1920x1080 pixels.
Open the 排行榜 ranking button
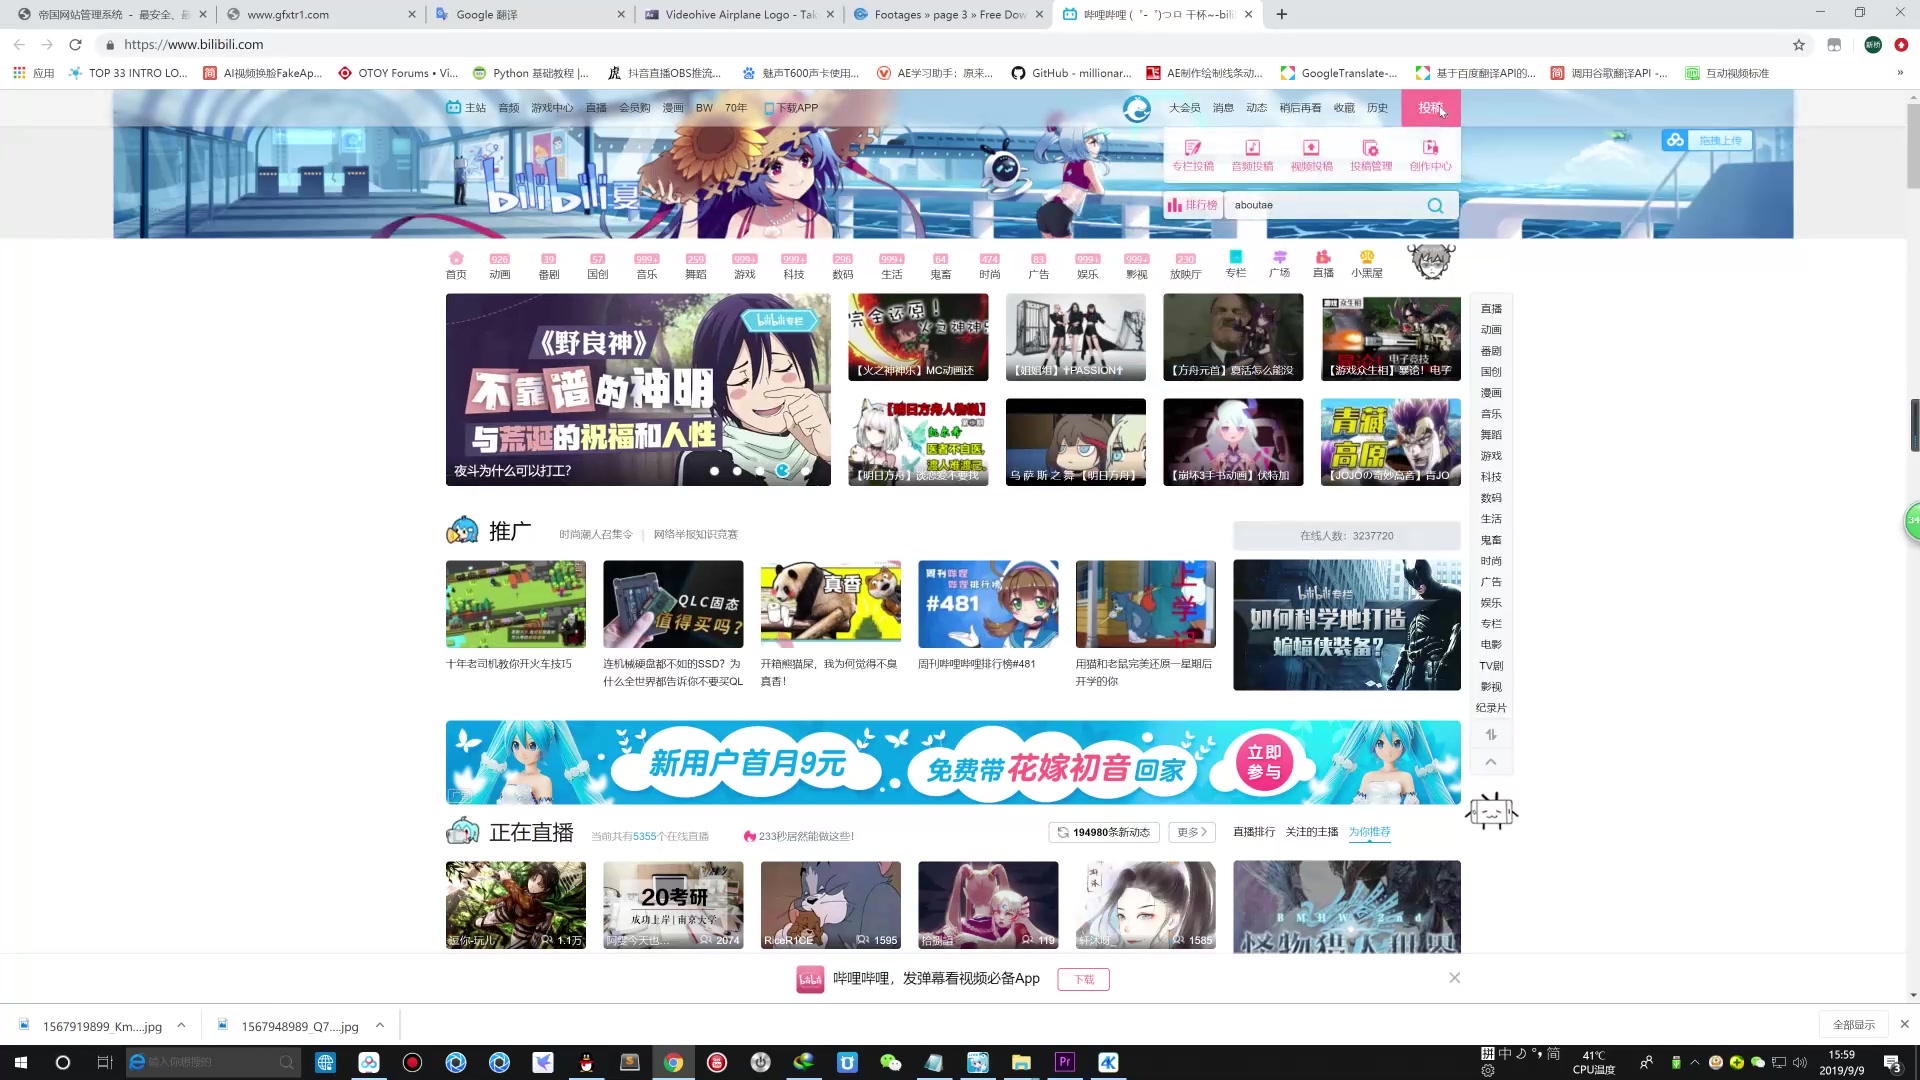pyautogui.click(x=1192, y=206)
